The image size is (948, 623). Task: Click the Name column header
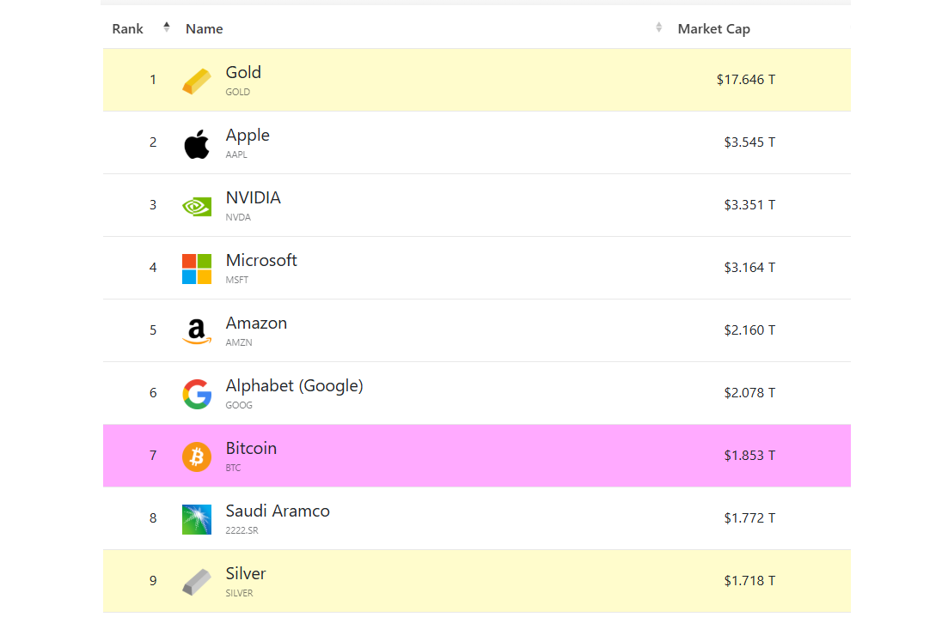(204, 28)
